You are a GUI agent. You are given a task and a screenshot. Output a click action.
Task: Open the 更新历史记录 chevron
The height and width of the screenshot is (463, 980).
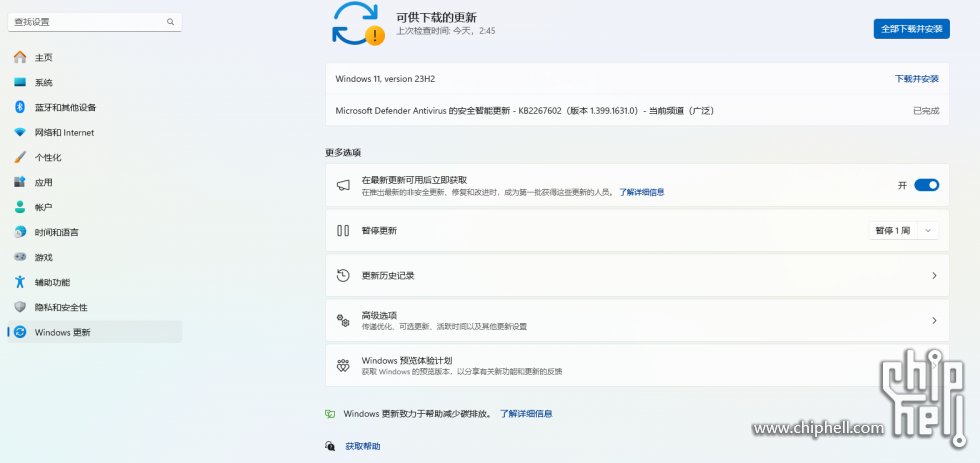point(934,276)
